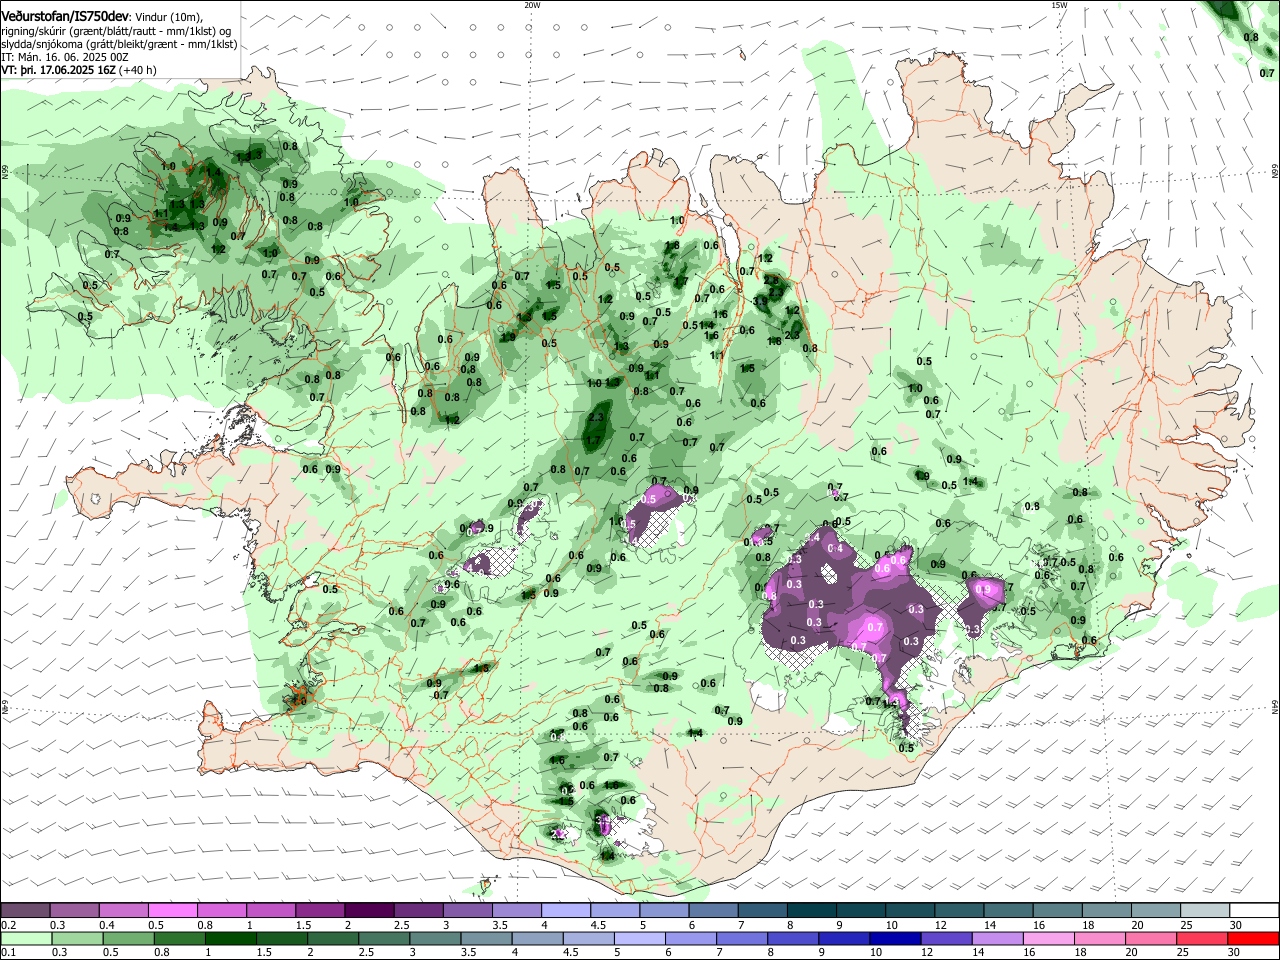Click the bright red 30 mm legend swatch
The width and height of the screenshot is (1280, 960).
point(1252,939)
